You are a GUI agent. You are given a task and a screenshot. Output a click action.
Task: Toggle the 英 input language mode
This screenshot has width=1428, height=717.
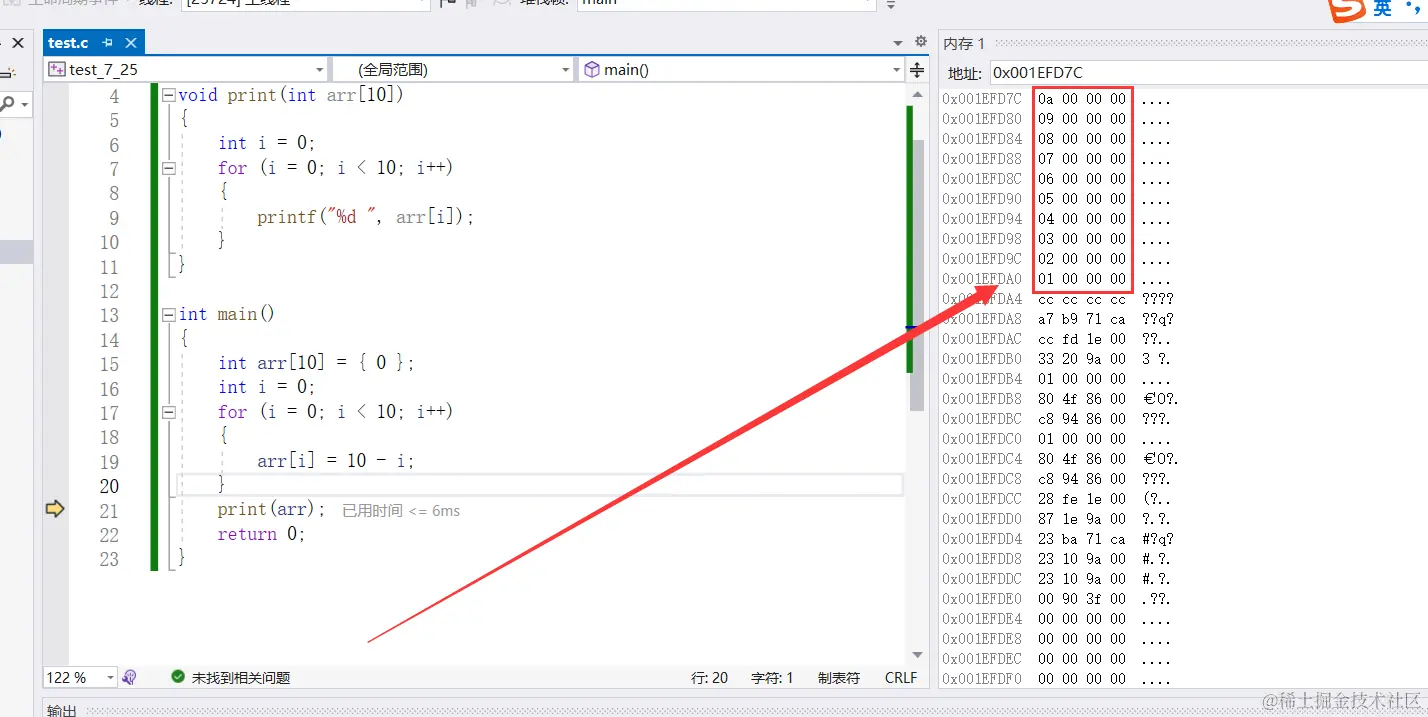coord(1382,9)
